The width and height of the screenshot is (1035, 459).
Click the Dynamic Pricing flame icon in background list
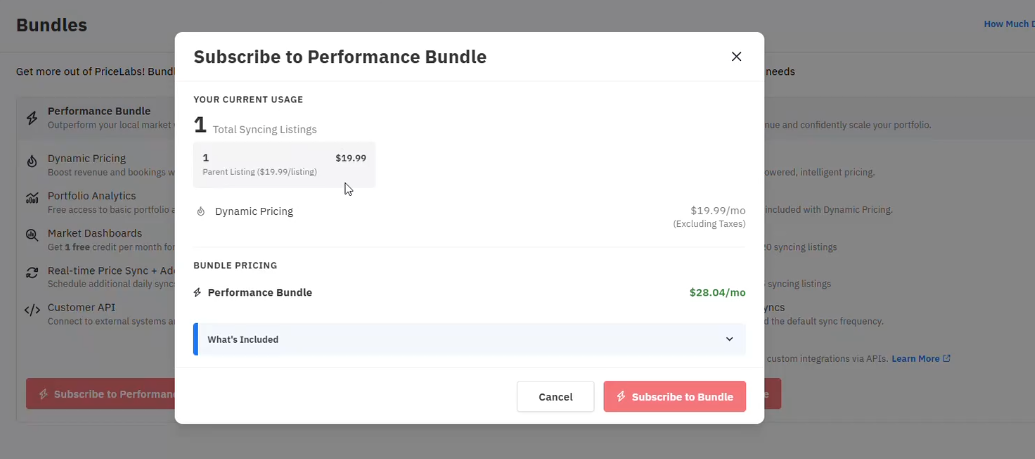(32, 161)
